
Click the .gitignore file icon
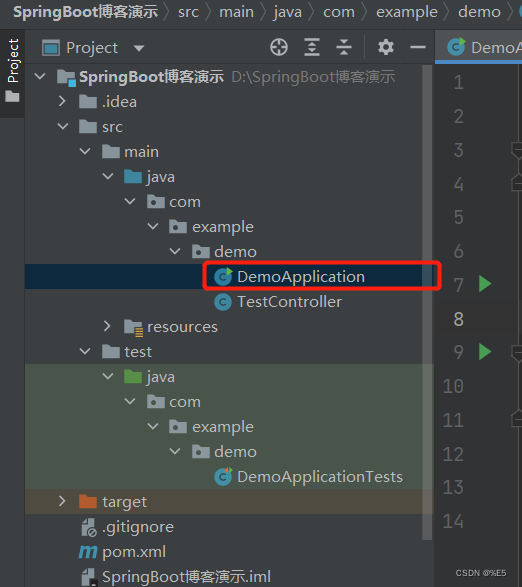pos(89,527)
